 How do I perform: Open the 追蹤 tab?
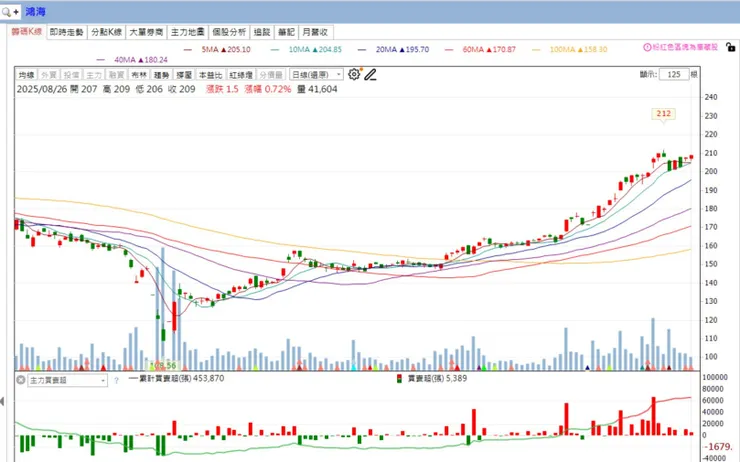pyautogui.click(x=262, y=32)
